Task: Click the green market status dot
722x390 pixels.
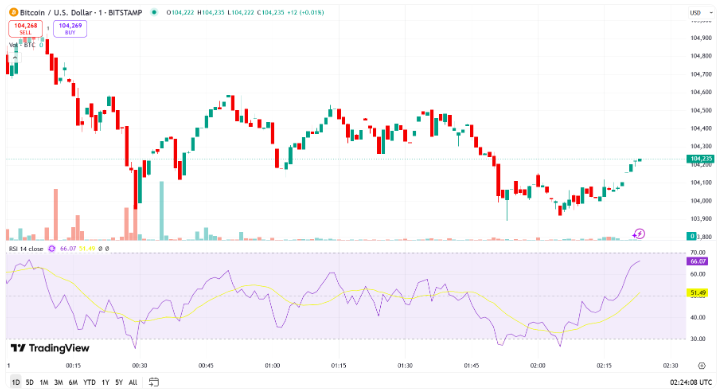Action: coord(154,12)
